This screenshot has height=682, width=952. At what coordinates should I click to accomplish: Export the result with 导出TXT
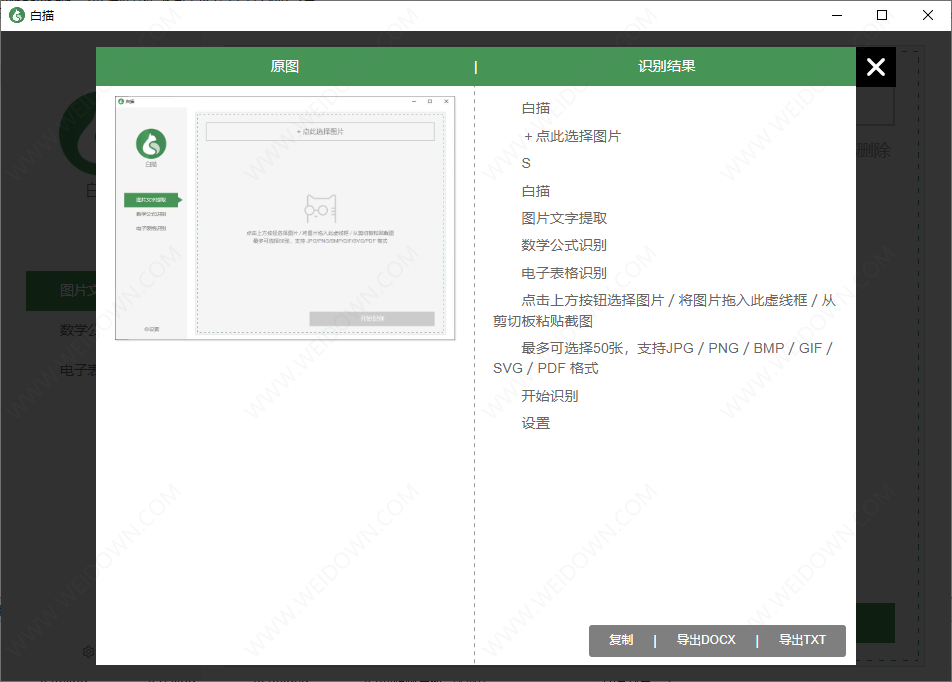pyautogui.click(x=802, y=640)
